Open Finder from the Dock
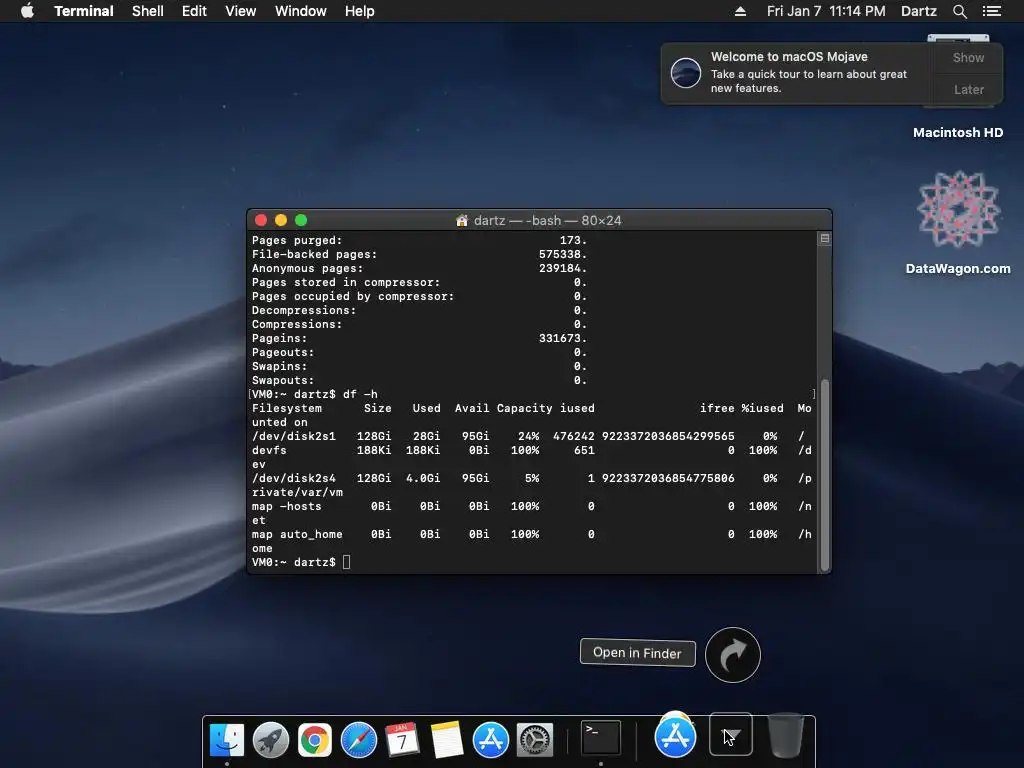Screen dimensions: 1024x768 227,740
